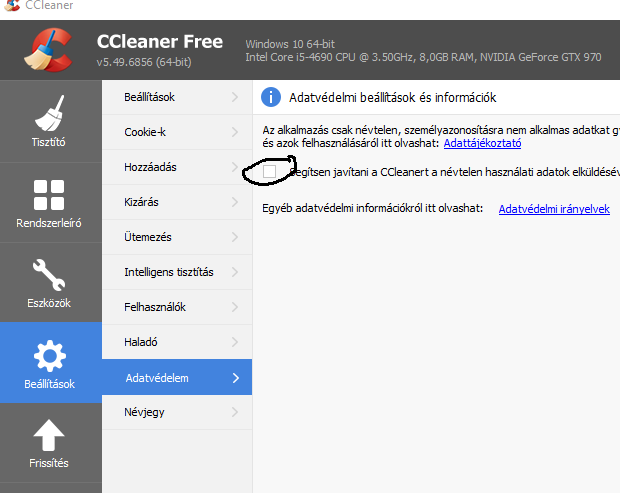Select the Felhasználók menu item
This screenshot has height=493, width=620.
pyautogui.click(x=177, y=307)
